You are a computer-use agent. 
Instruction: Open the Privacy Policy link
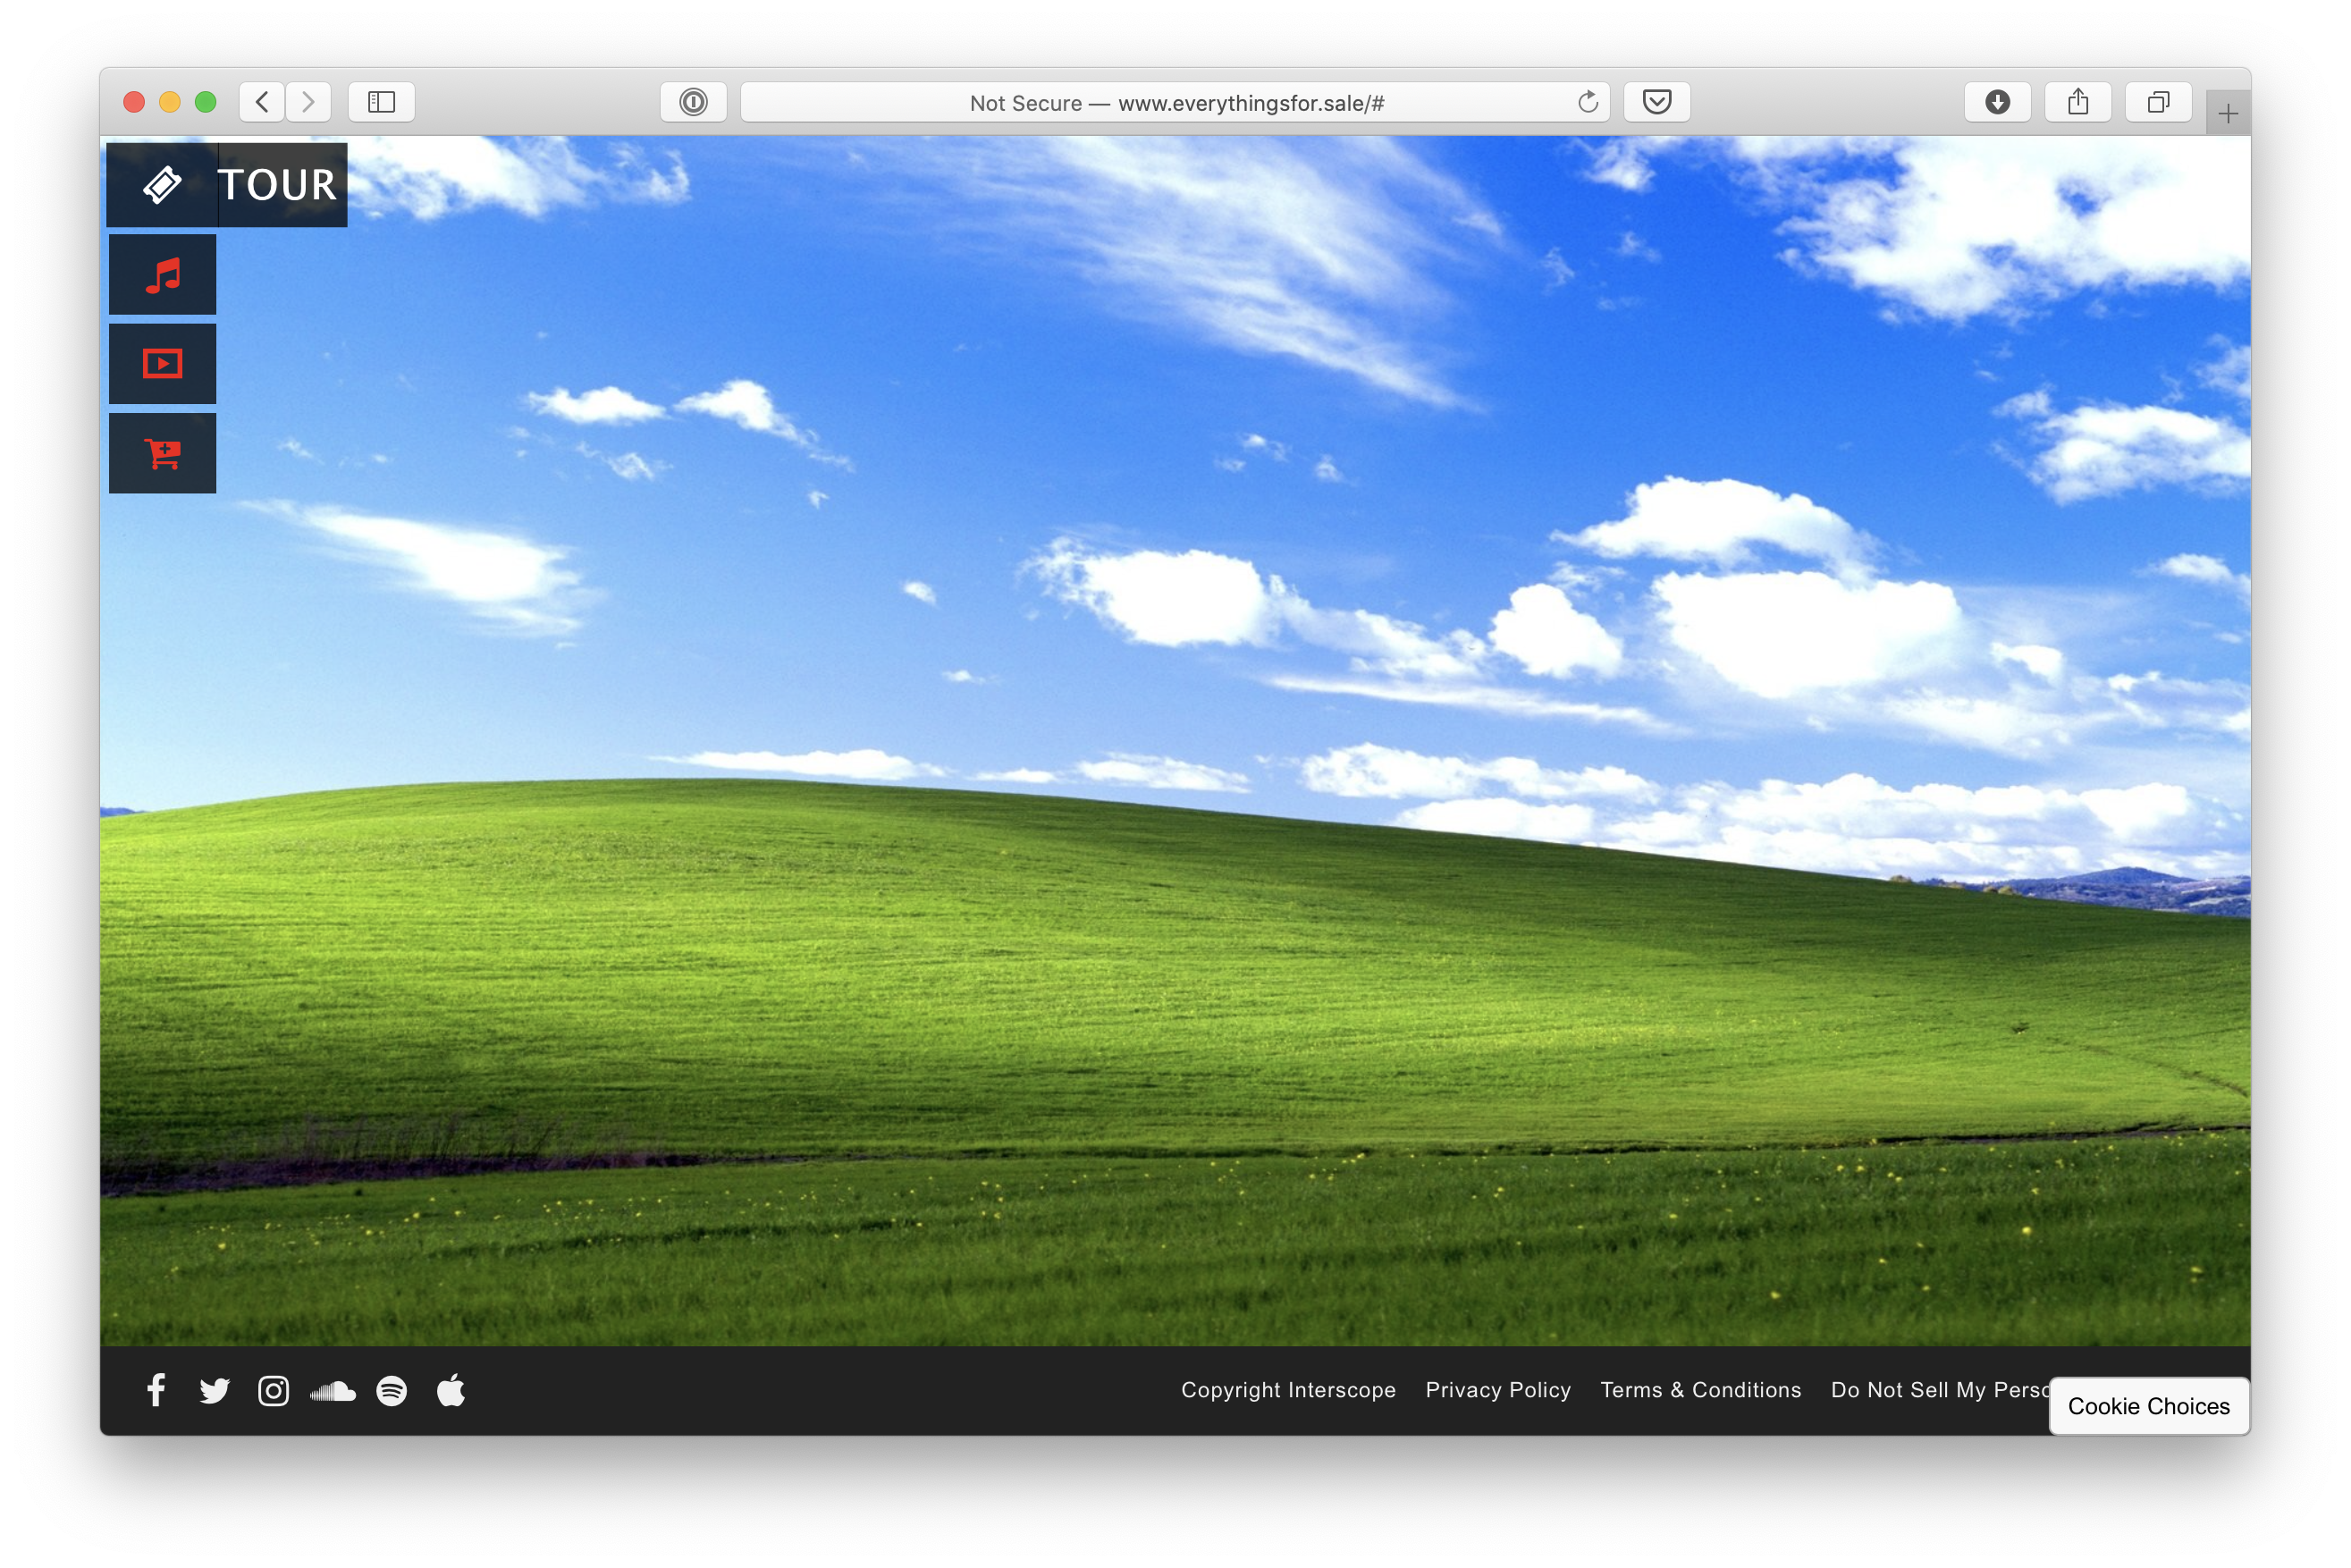pos(1498,1390)
